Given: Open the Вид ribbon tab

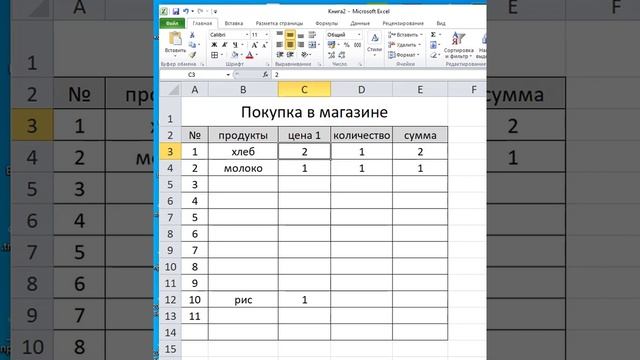Looking at the screenshot, I should tap(441, 23).
